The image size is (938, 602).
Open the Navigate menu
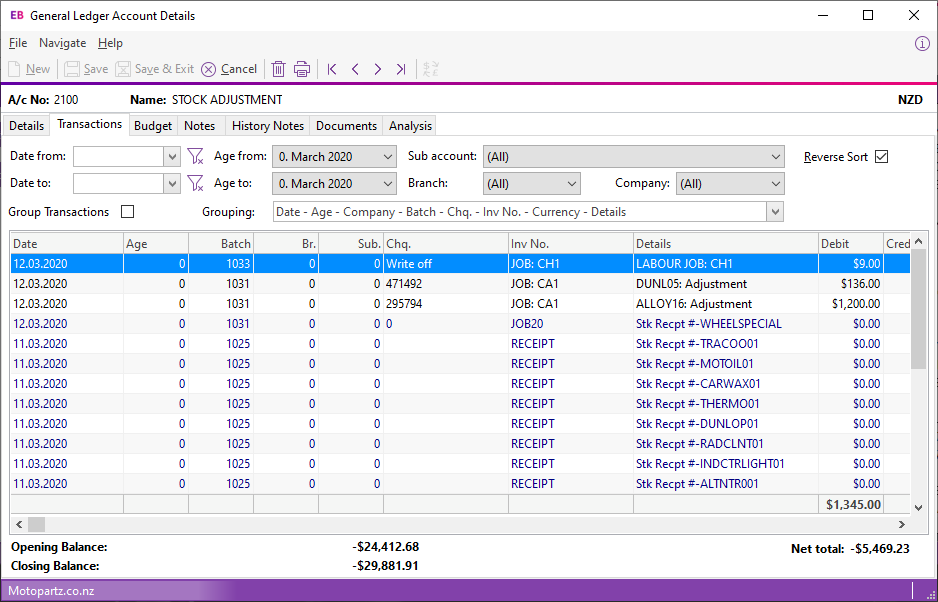[x=62, y=43]
